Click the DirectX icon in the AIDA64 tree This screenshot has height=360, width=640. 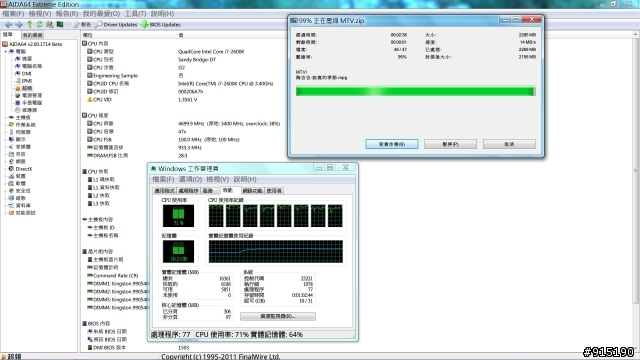[x=11, y=169]
